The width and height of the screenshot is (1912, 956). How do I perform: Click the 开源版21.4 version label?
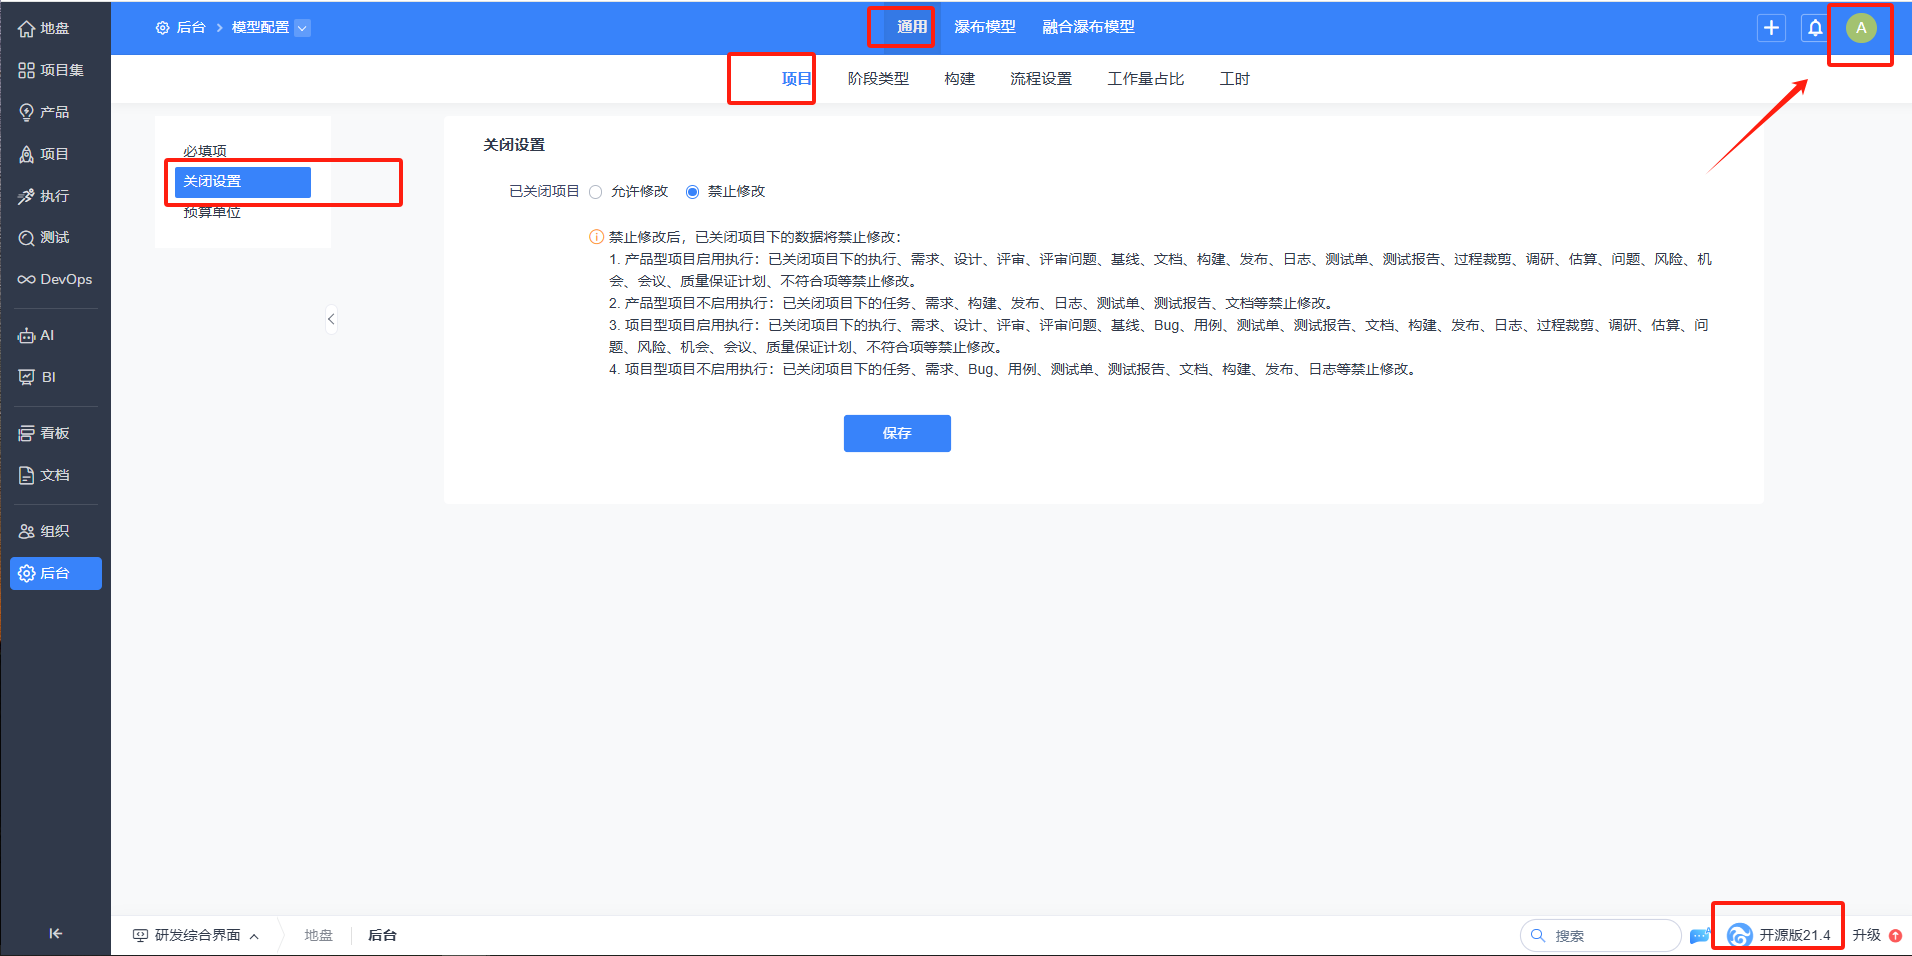coord(1794,936)
